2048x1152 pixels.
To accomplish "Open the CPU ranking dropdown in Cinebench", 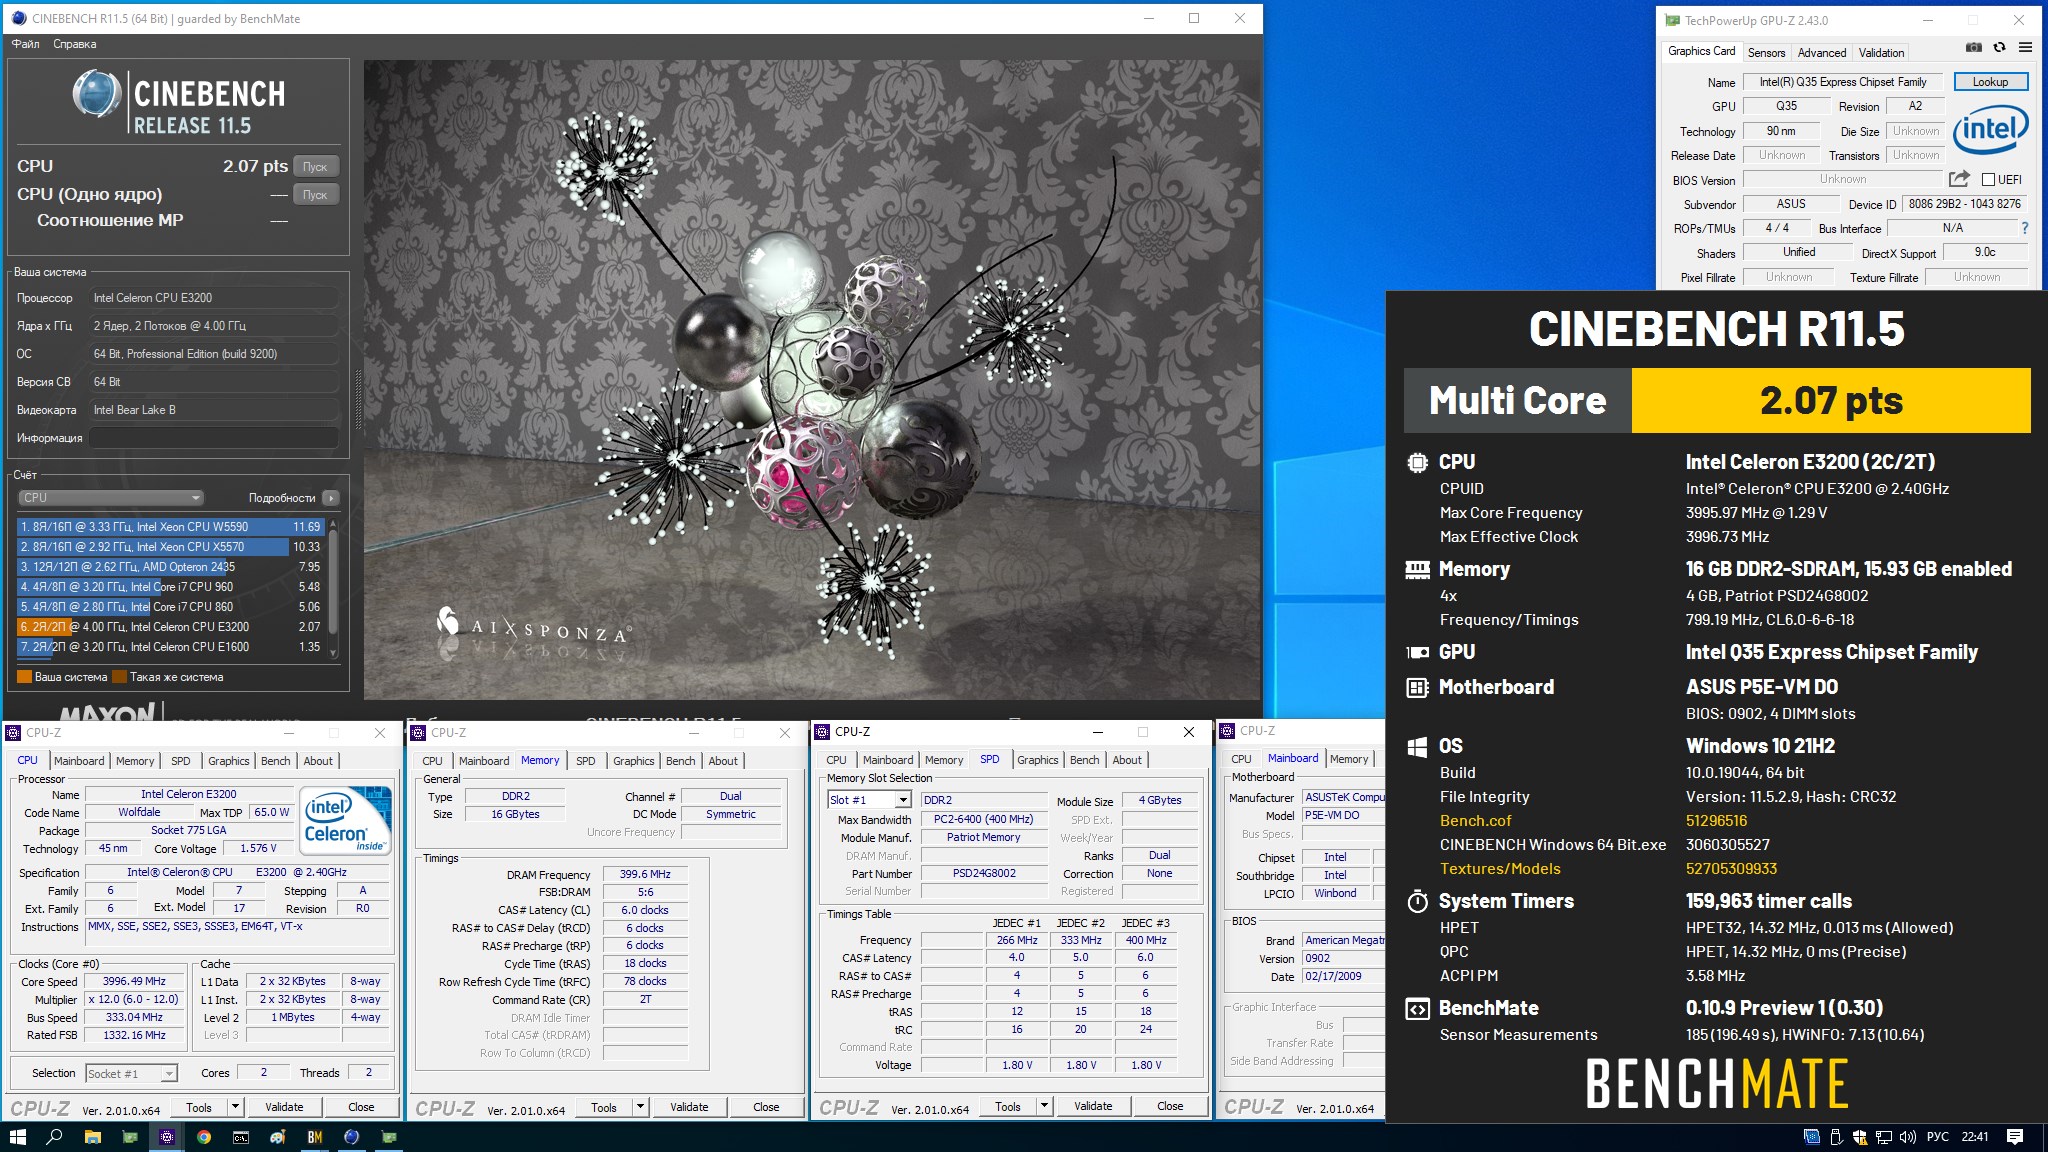I will [x=111, y=497].
